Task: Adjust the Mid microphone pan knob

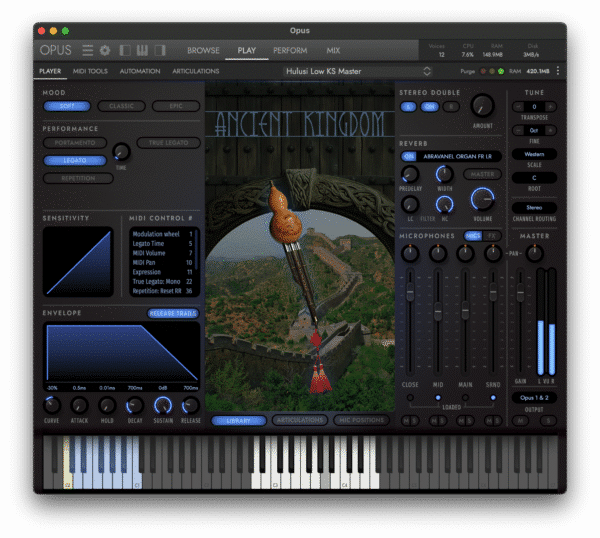Action: (438, 253)
